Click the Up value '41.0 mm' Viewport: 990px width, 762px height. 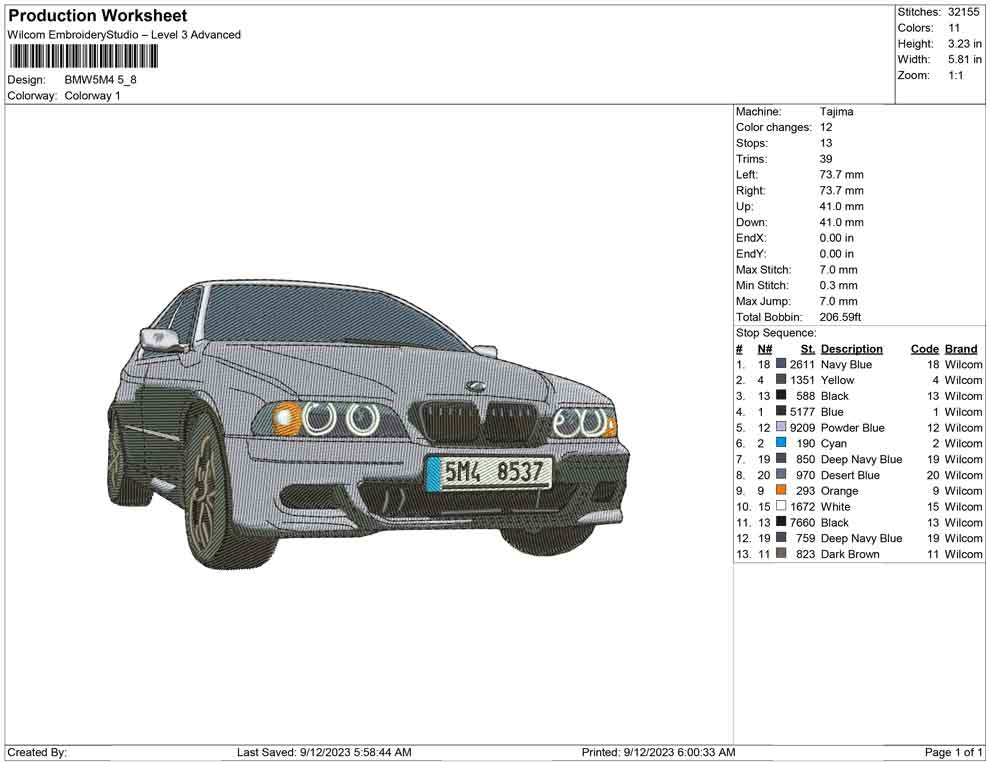[x=842, y=206]
